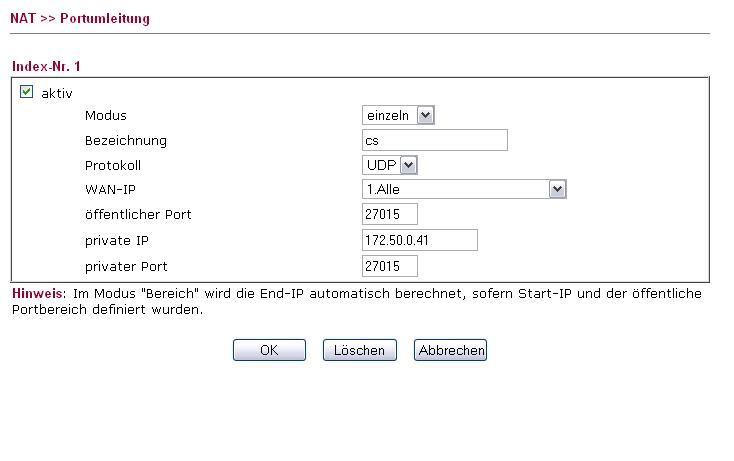Click the WAN-IP label

pos(110,190)
